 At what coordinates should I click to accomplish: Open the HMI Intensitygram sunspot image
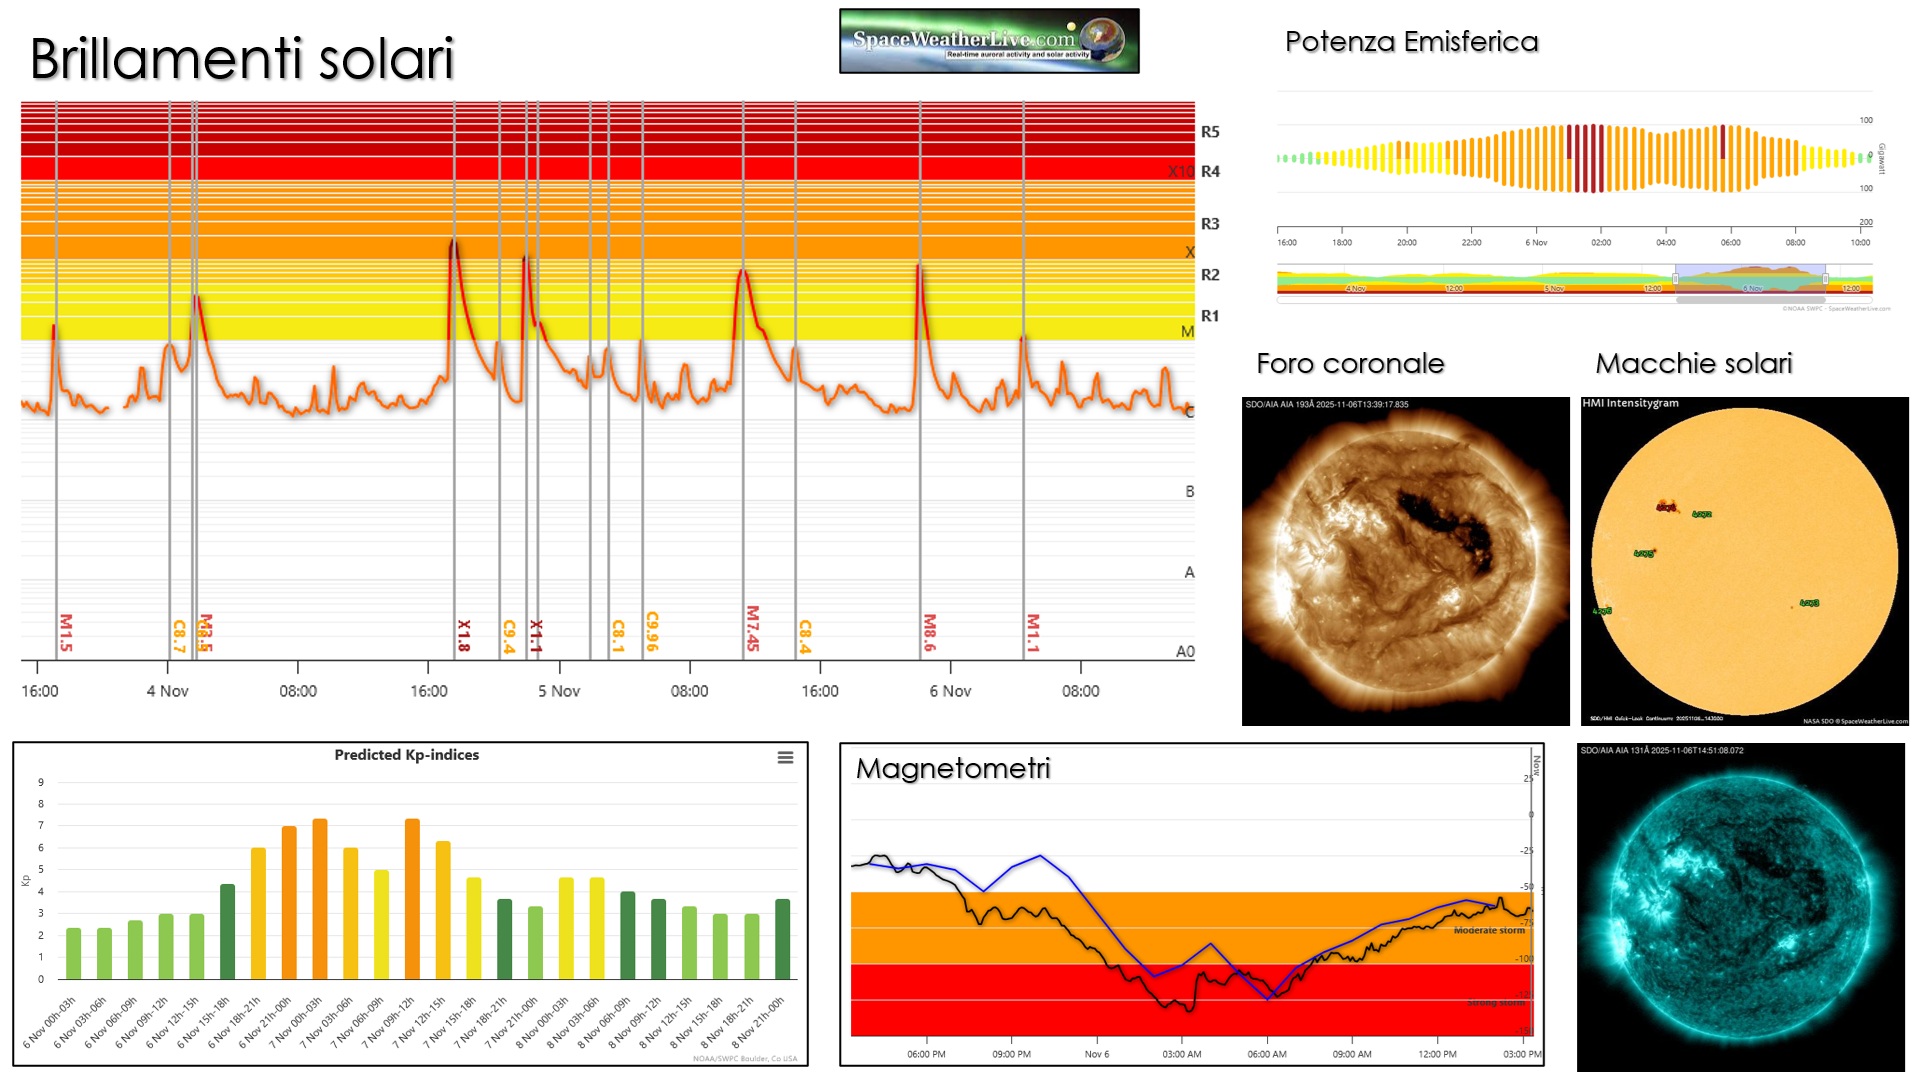1744,561
